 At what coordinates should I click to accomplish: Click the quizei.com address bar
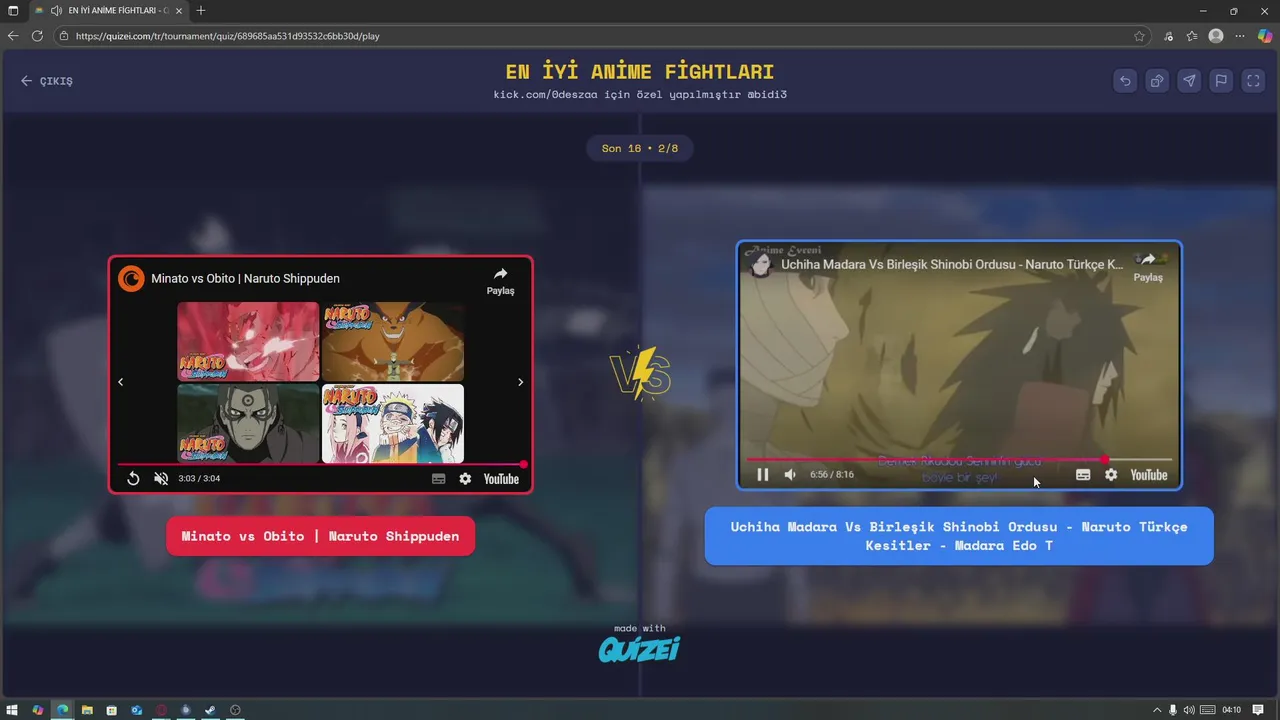tap(600, 36)
